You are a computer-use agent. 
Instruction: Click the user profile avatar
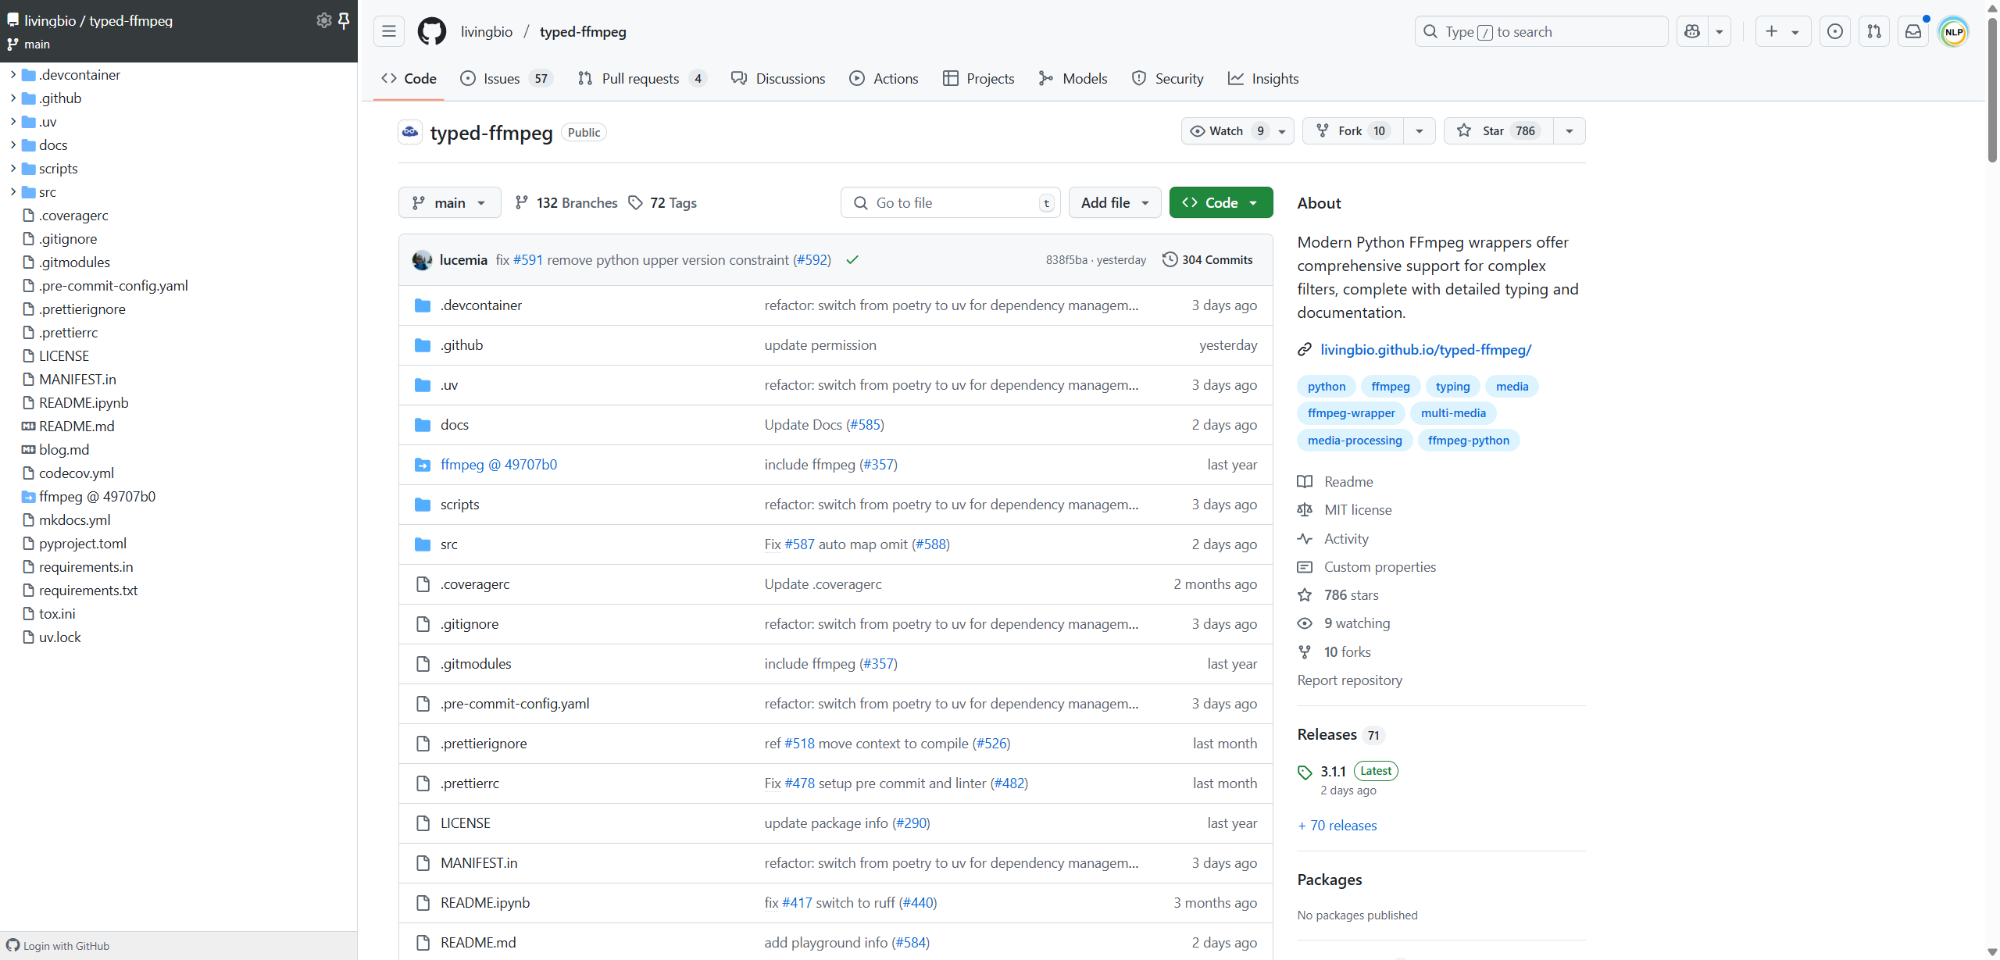pyautogui.click(x=1953, y=32)
